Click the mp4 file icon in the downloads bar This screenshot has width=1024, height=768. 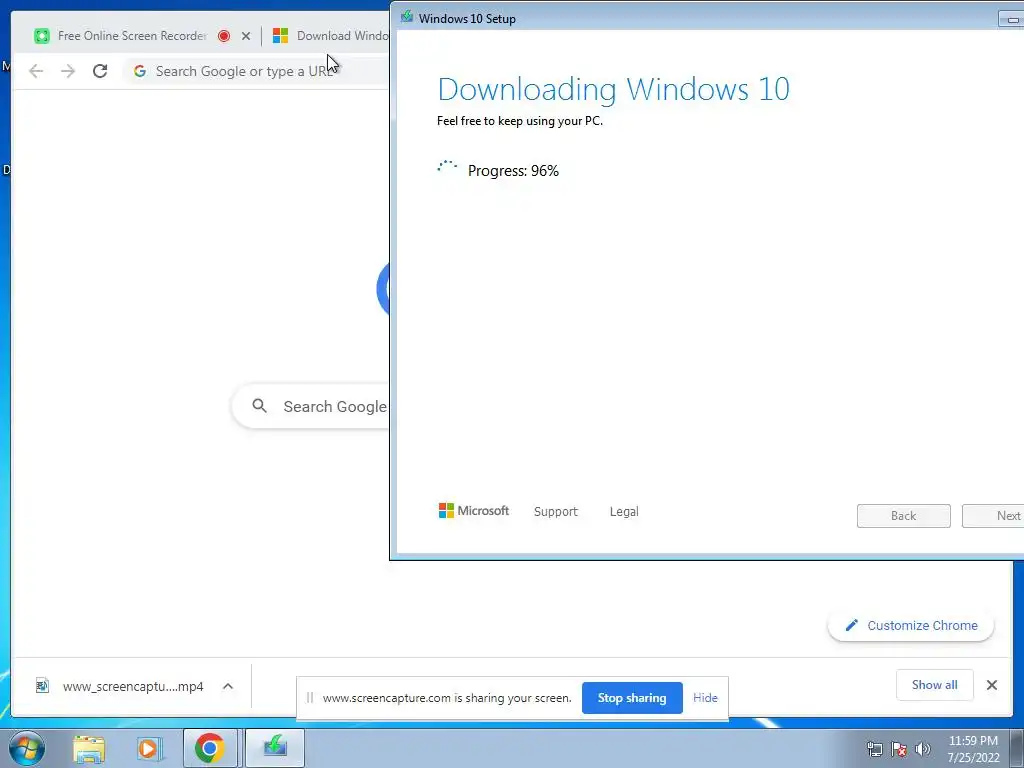(42, 686)
